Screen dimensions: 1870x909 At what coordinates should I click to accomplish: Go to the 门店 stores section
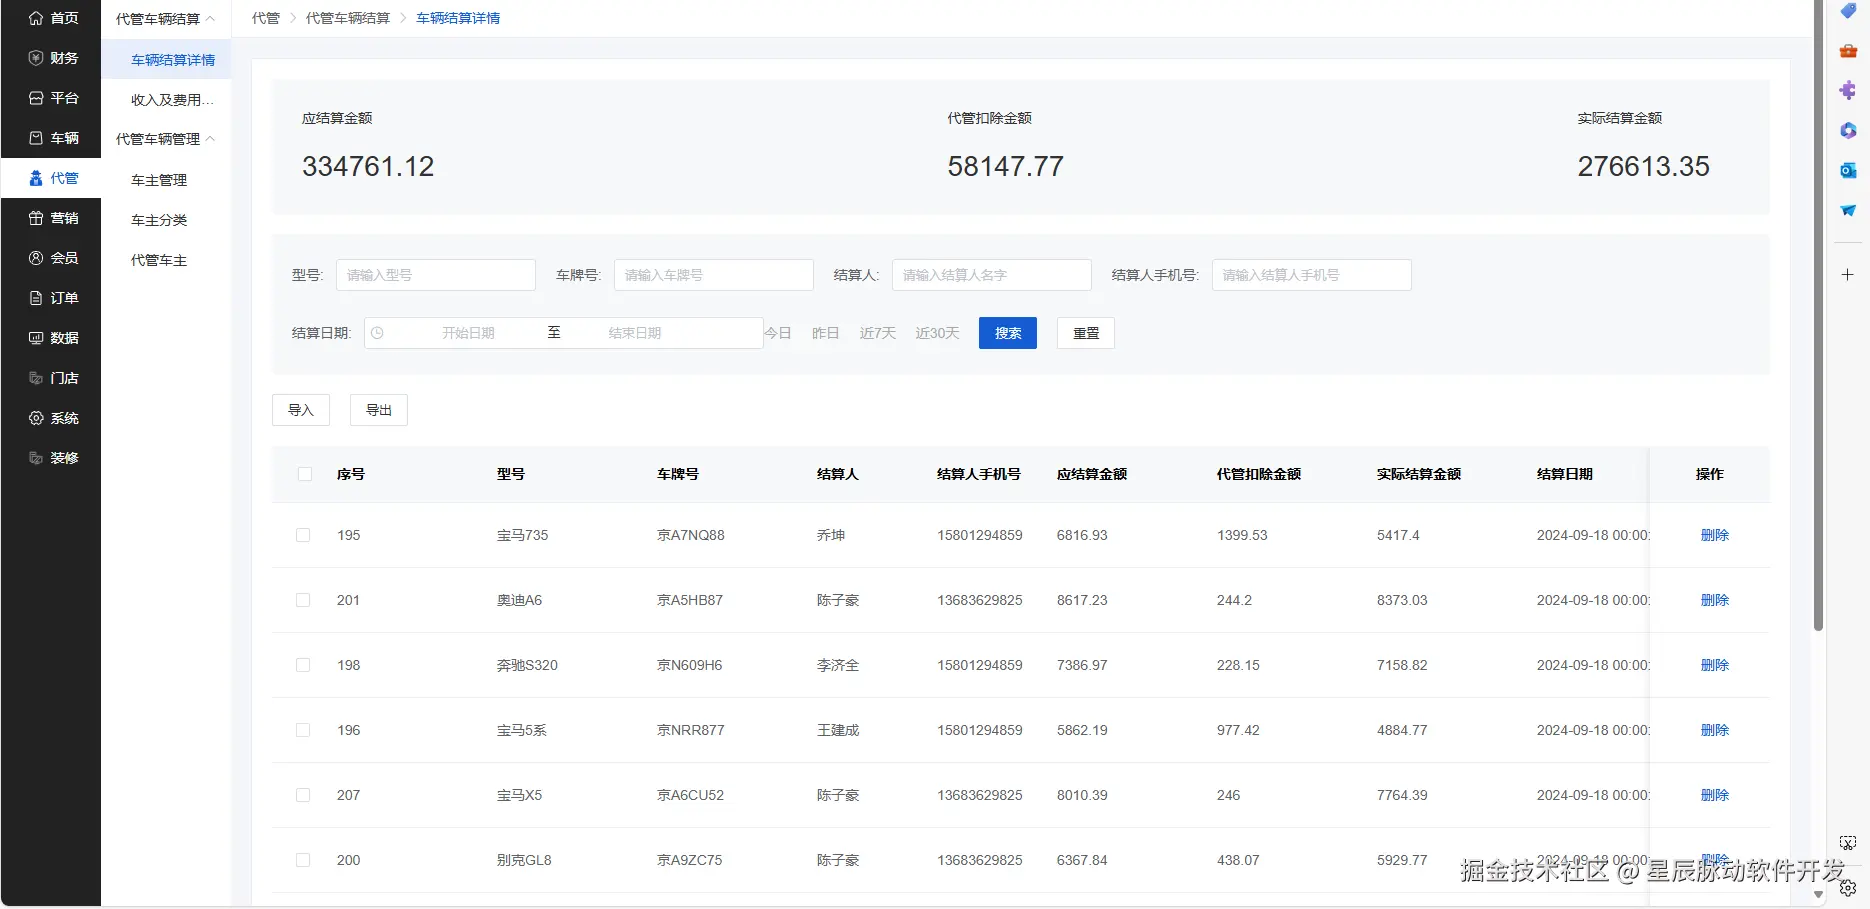click(x=51, y=378)
